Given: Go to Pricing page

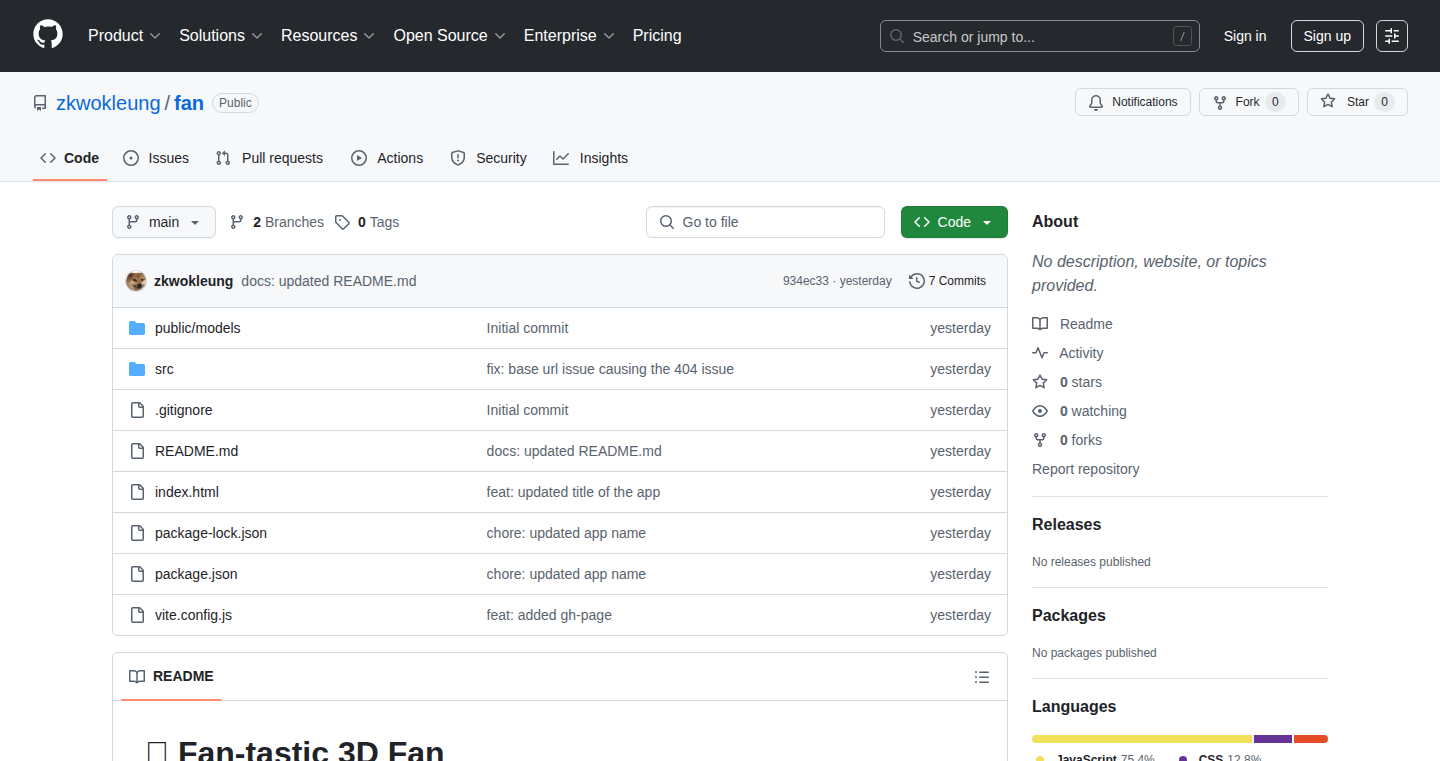Looking at the screenshot, I should [657, 36].
